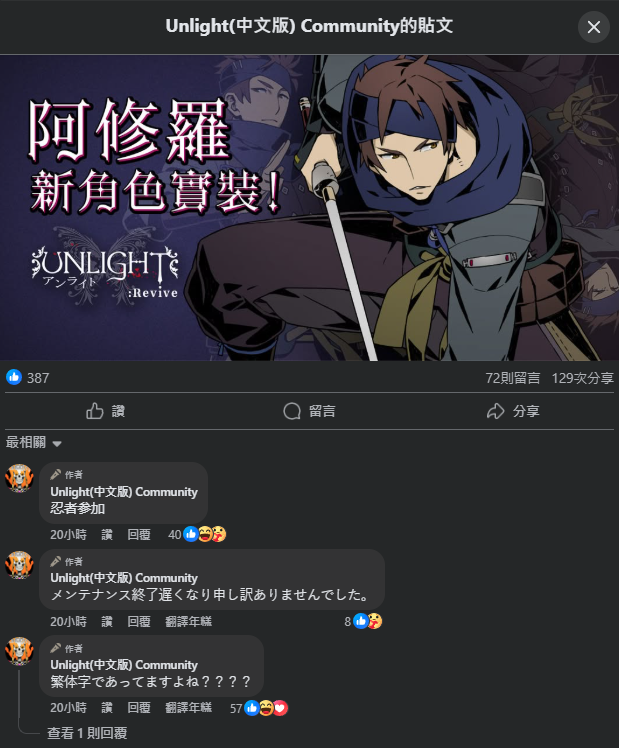619x748 pixels.
Task: Close the post dialog with the X button
Action: click(x=594, y=27)
